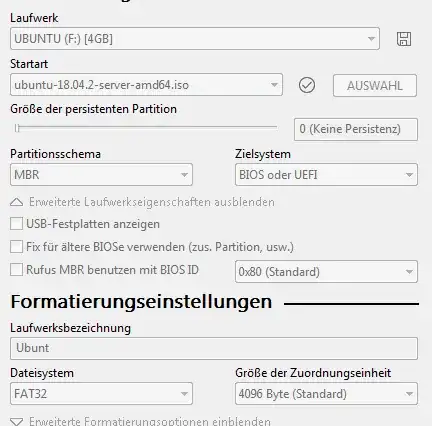Viewport: 432px width, 426px height.
Task: Open the Laufwerk dropdown showing UBUNTU (F:)
Action: 195,39
